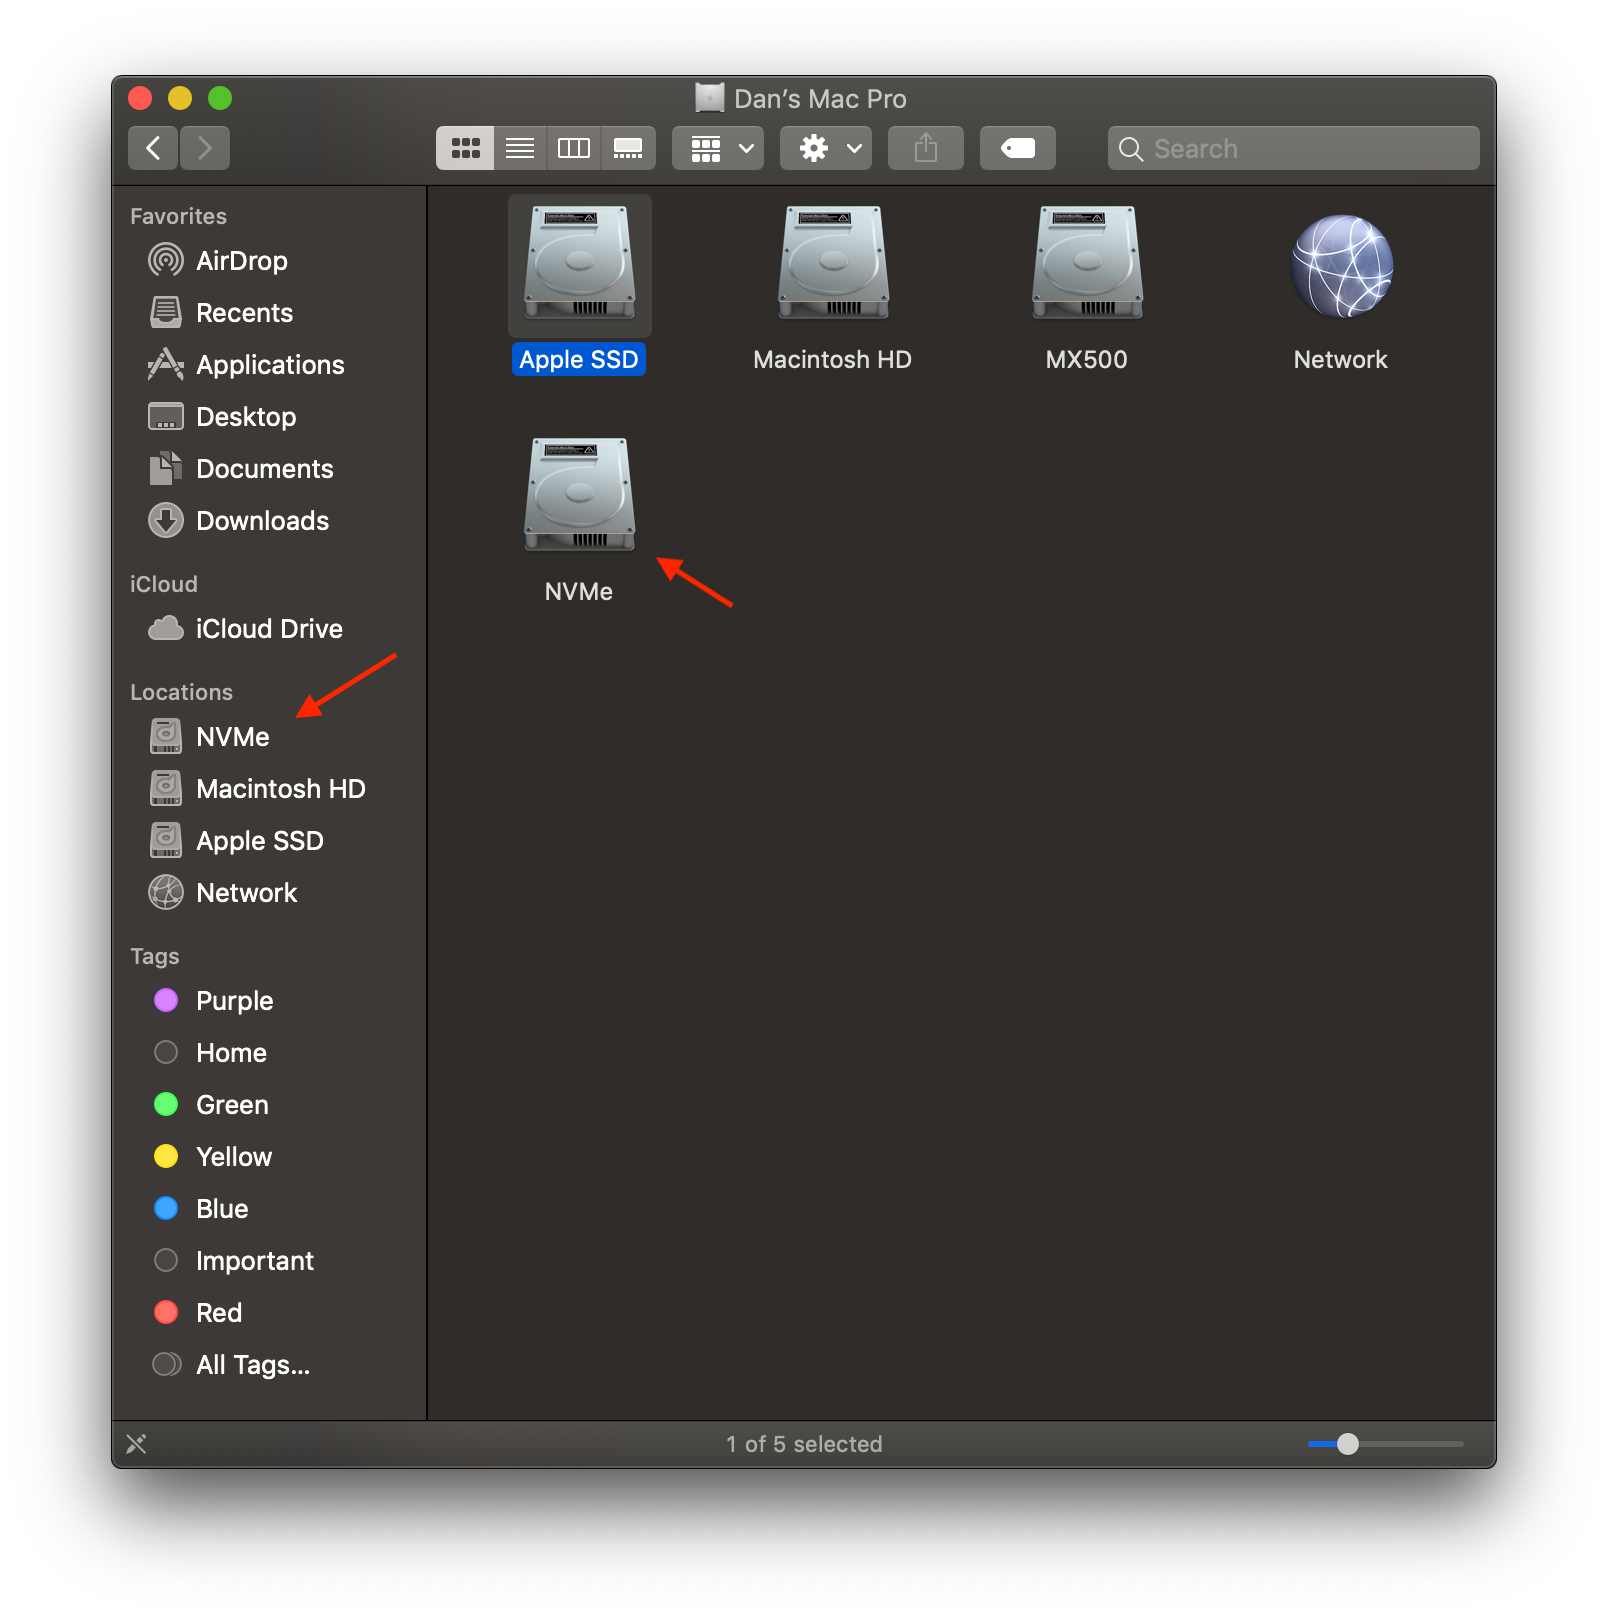The width and height of the screenshot is (1608, 1616).
Task: Click the Tags section header
Action: tap(155, 956)
